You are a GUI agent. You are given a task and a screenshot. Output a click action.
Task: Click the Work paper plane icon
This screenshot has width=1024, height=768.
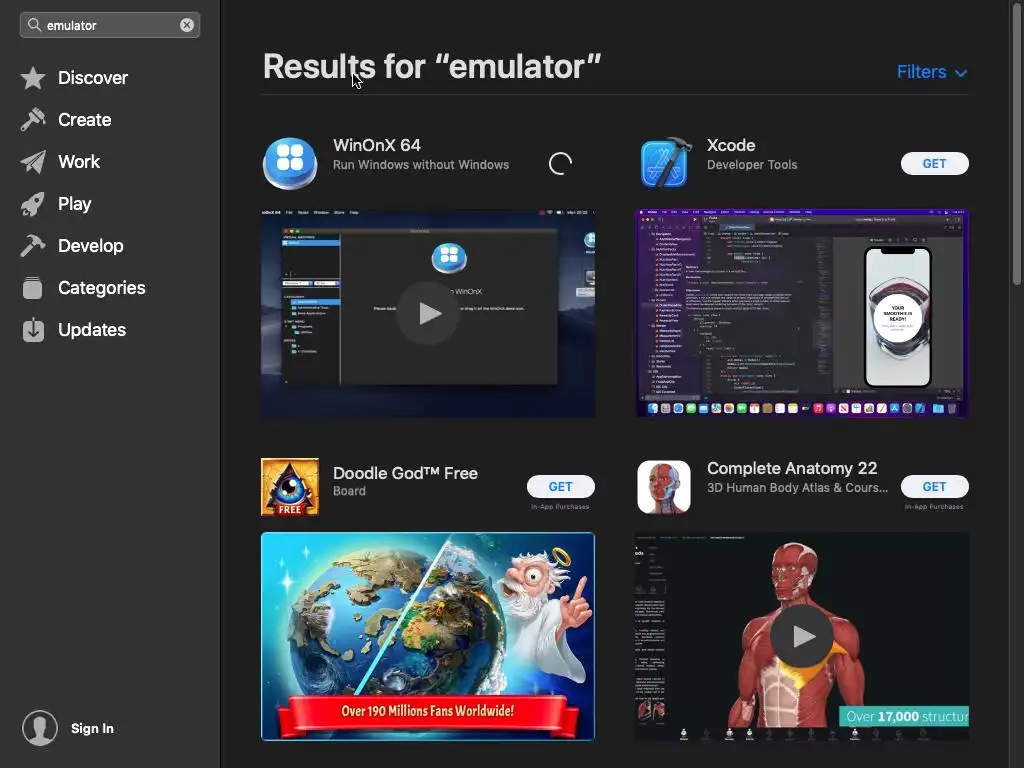[x=33, y=162]
